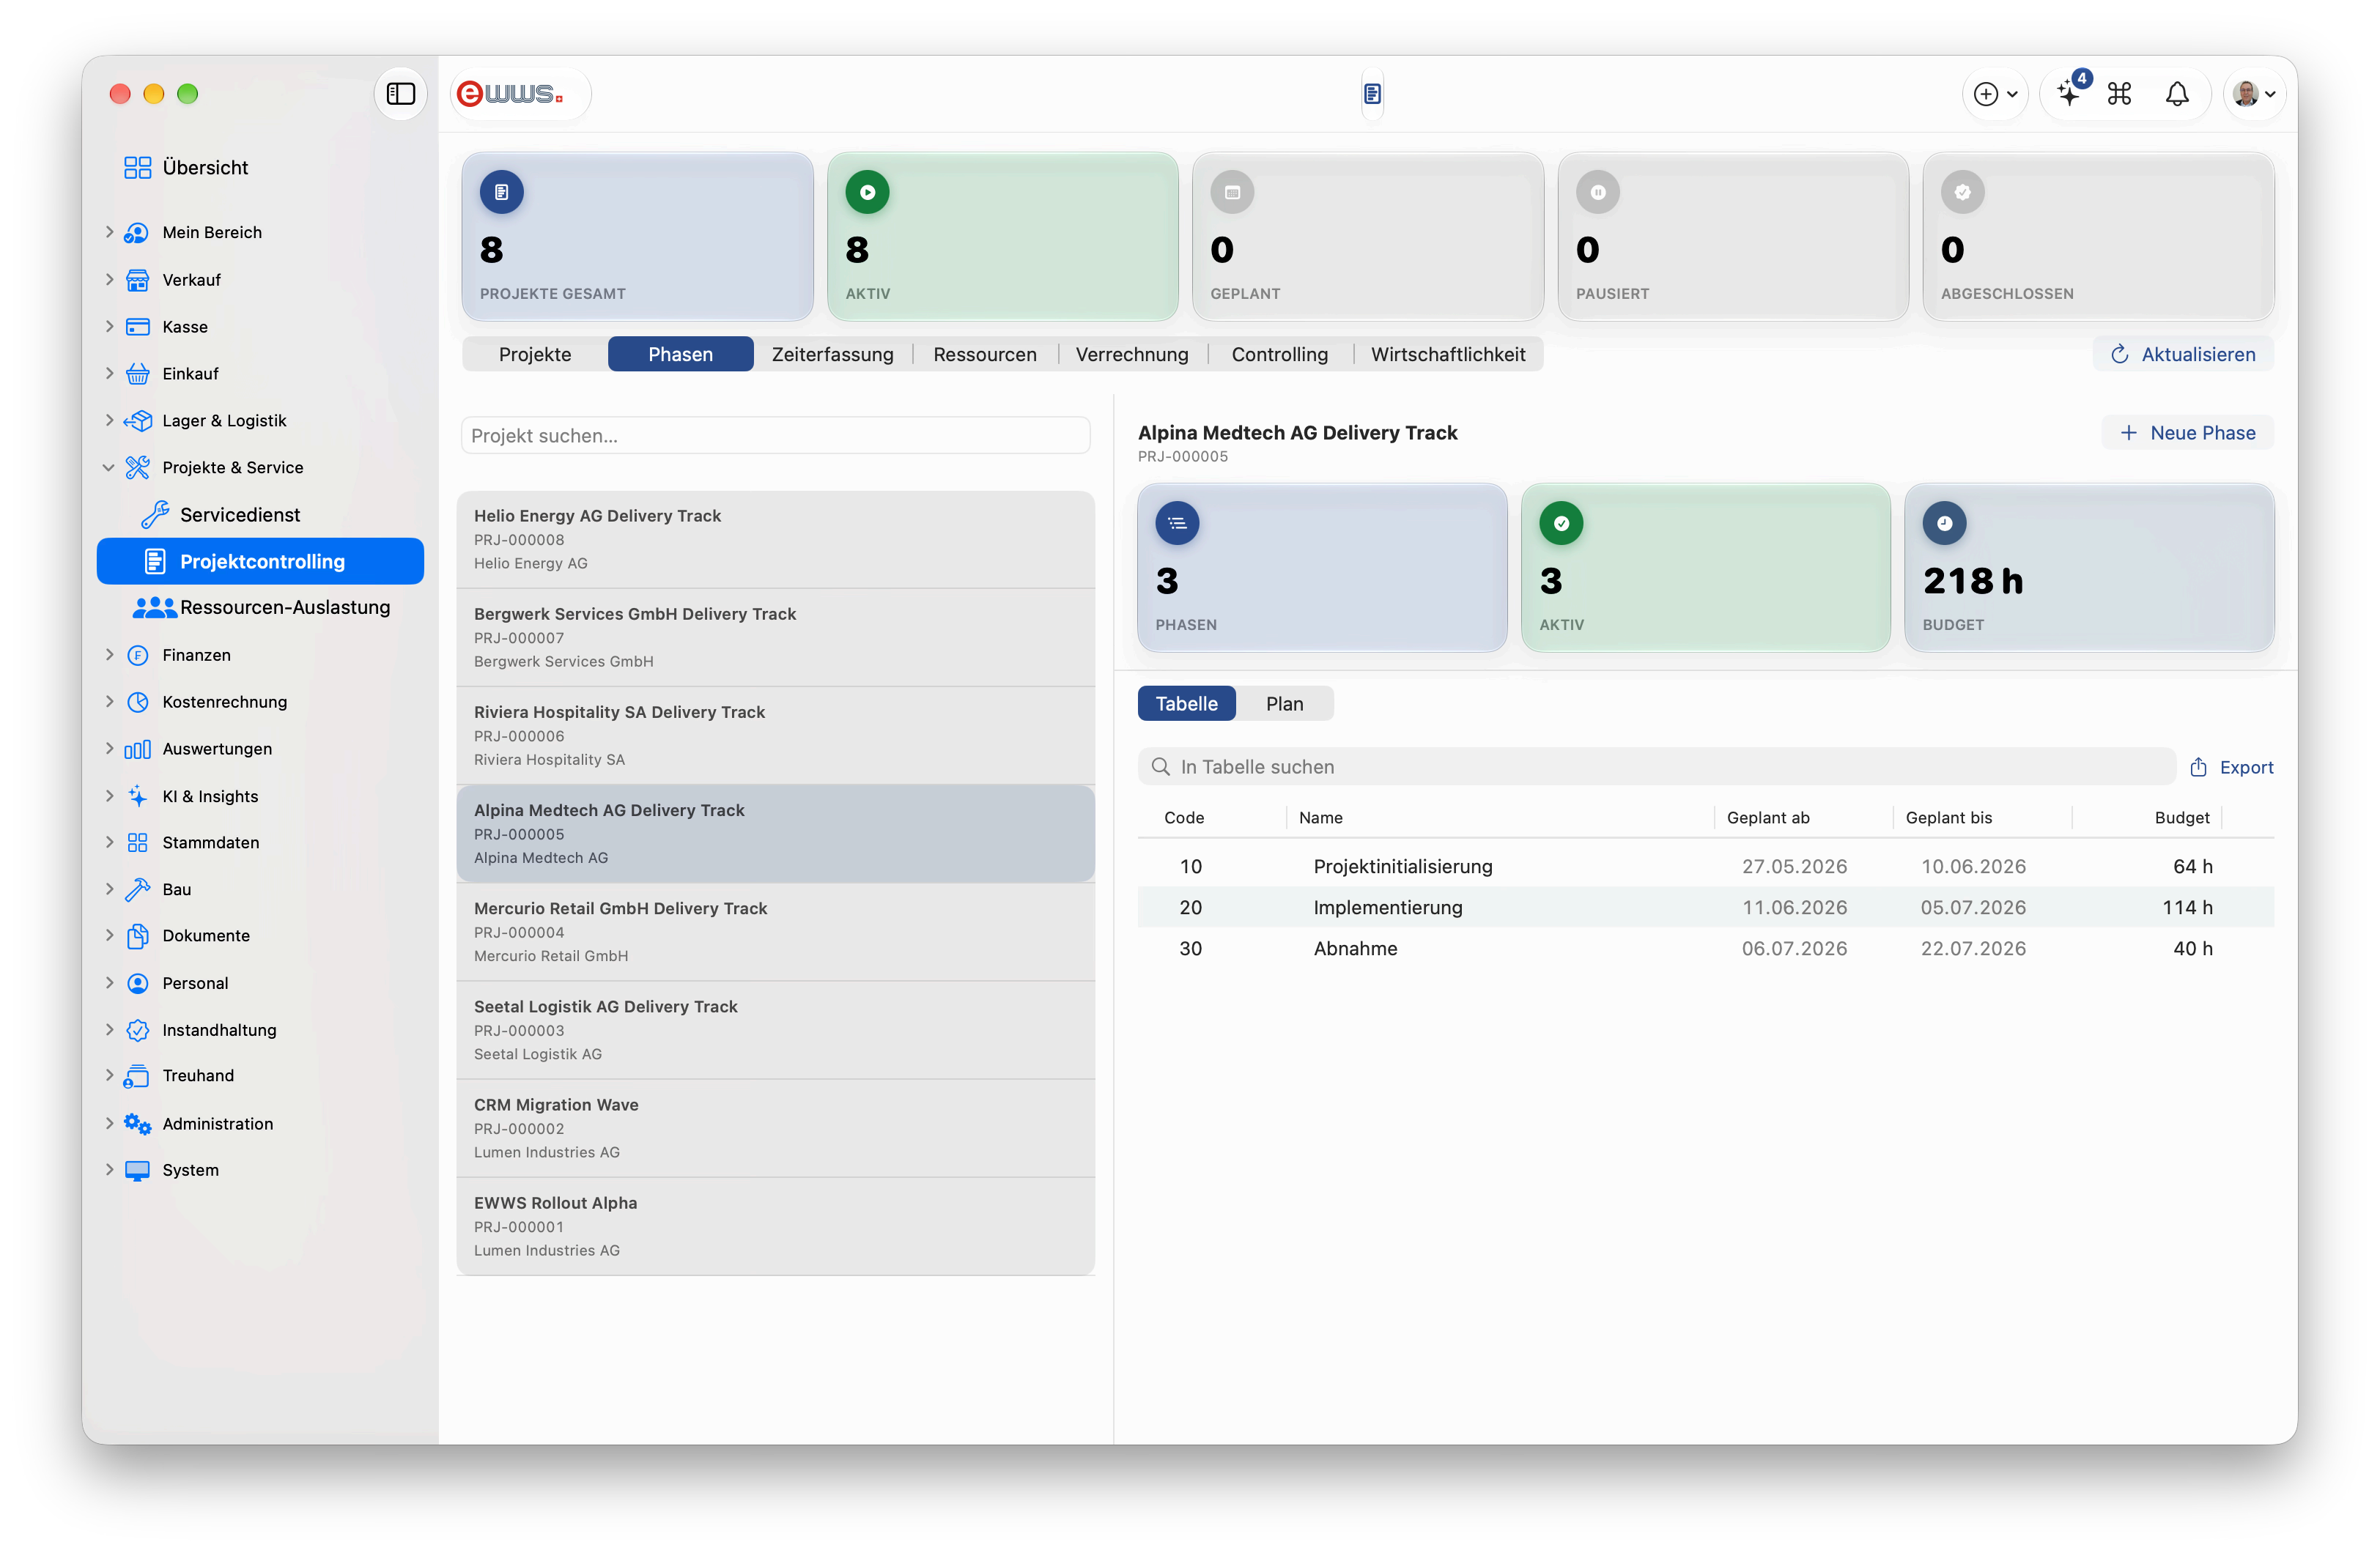Expand the Mein Bereich section
Screen dimensions: 2380x1553
coord(109,232)
